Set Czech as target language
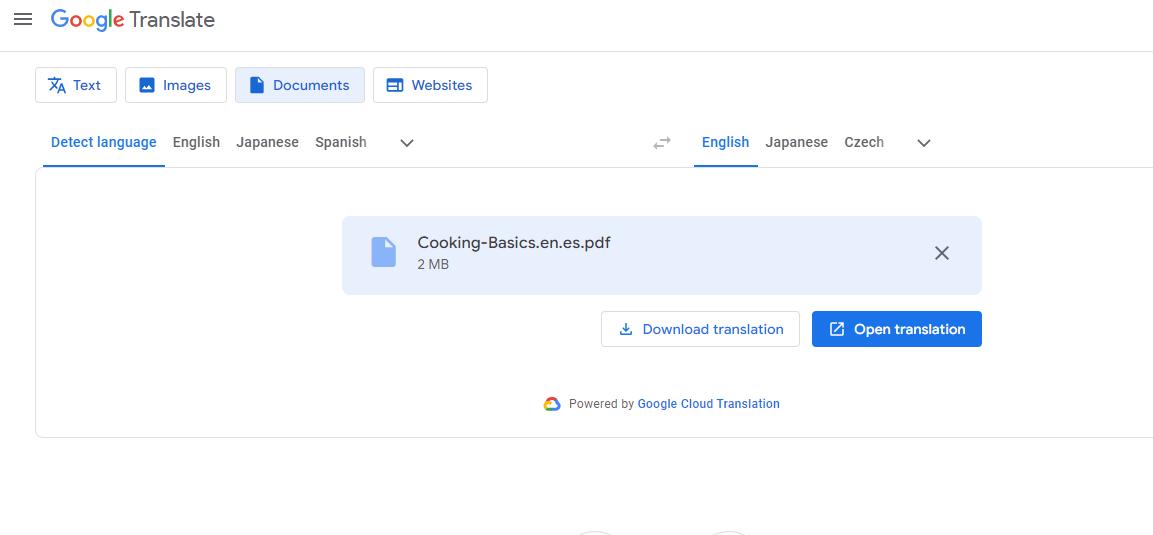Screen dimensions: 1153x535 click(864, 142)
